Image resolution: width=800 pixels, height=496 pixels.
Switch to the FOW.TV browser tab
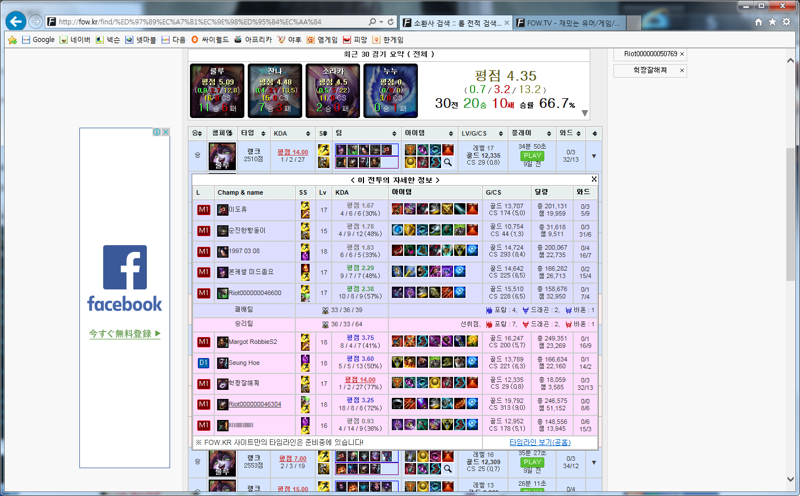[569, 22]
